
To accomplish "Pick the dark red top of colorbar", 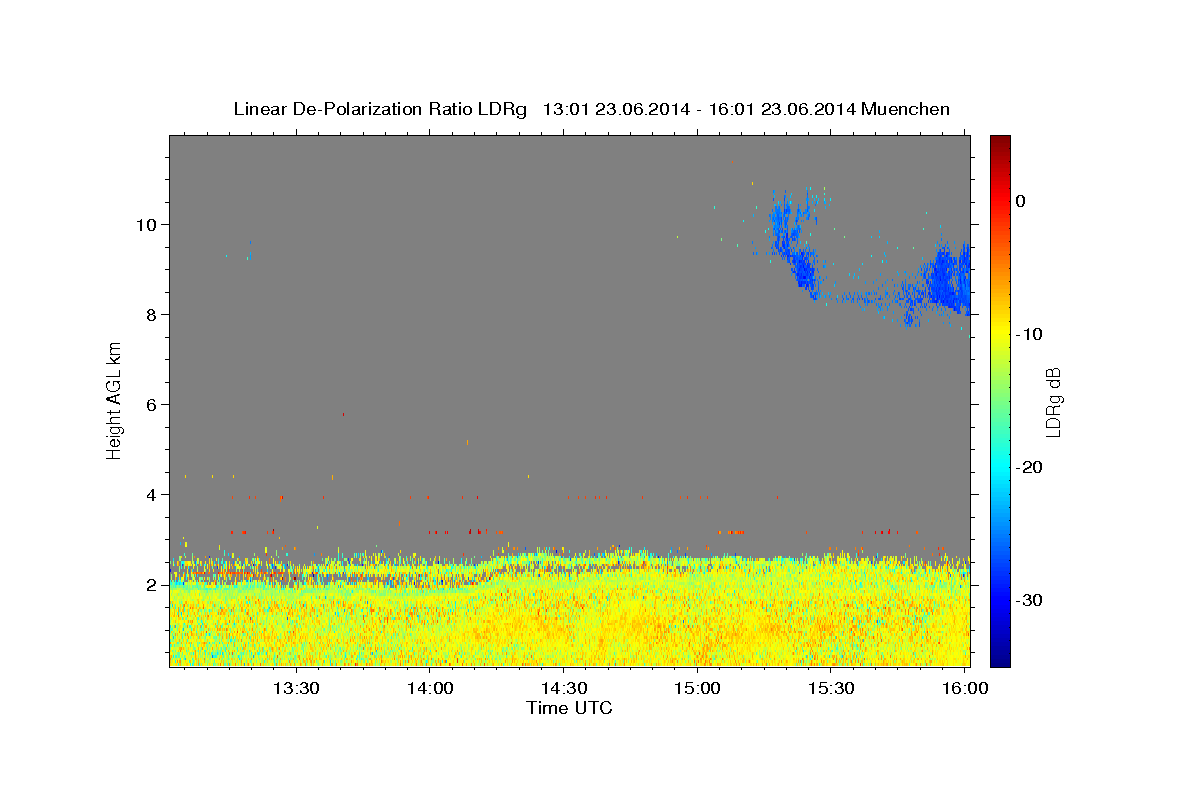I will pyautogui.click(x=1000, y=142).
